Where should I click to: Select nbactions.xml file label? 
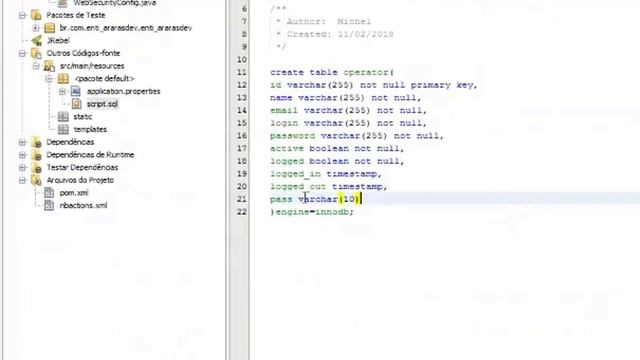point(83,205)
